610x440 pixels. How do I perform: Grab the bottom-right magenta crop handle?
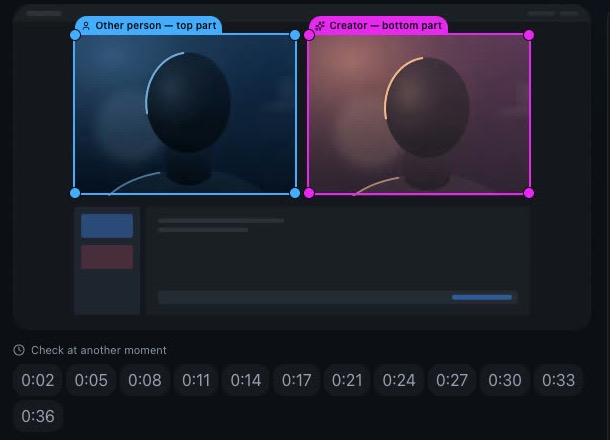[x=529, y=193]
